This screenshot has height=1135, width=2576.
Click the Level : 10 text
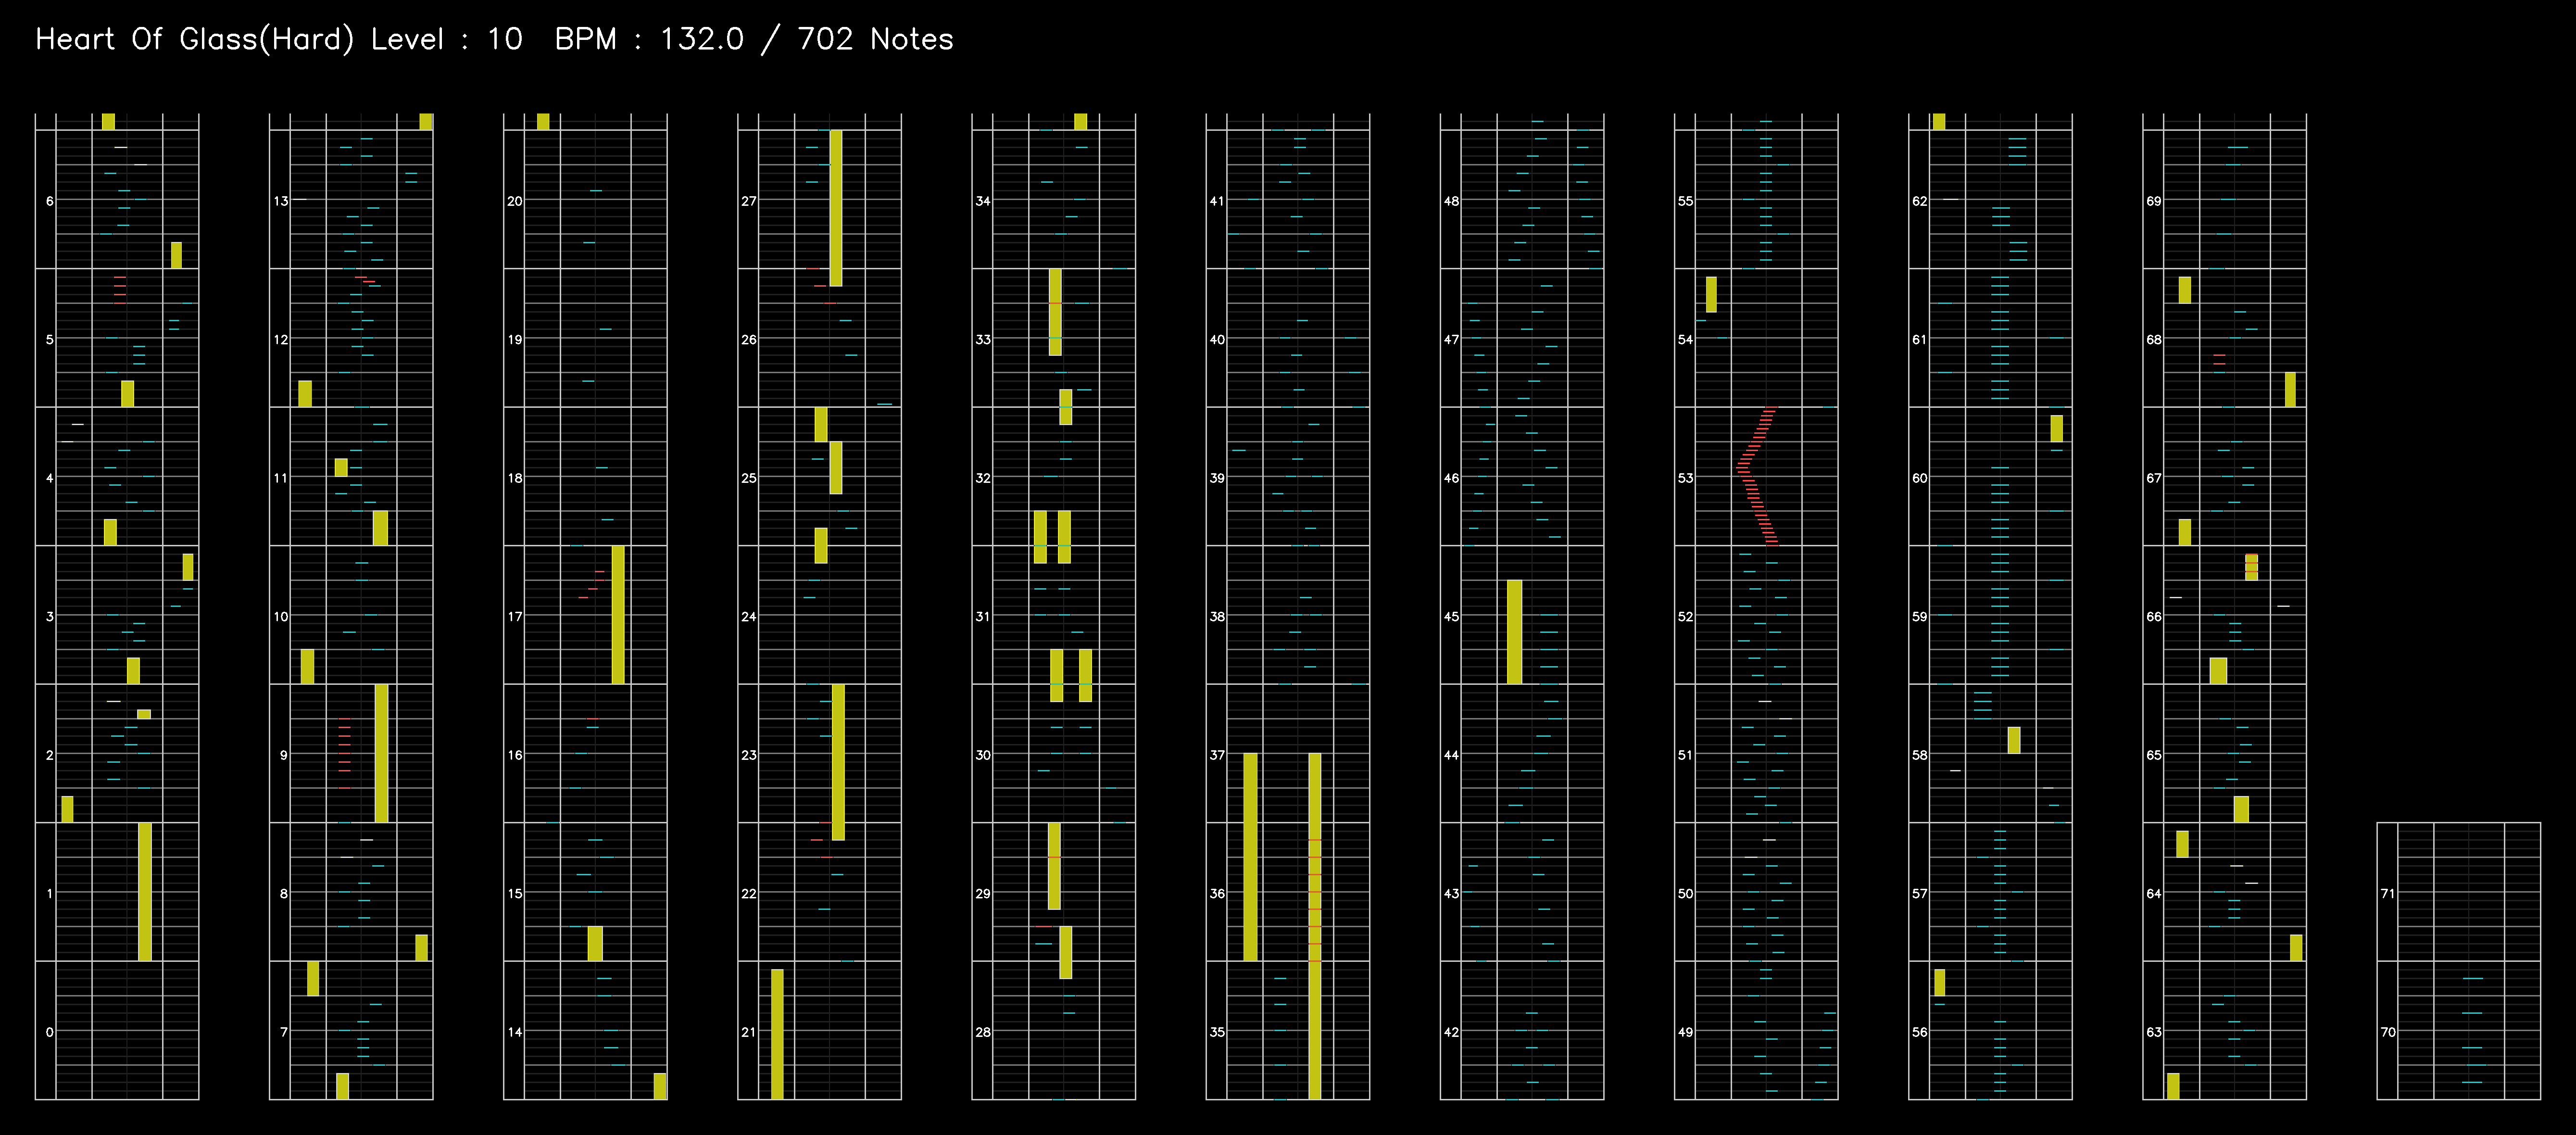[x=447, y=40]
